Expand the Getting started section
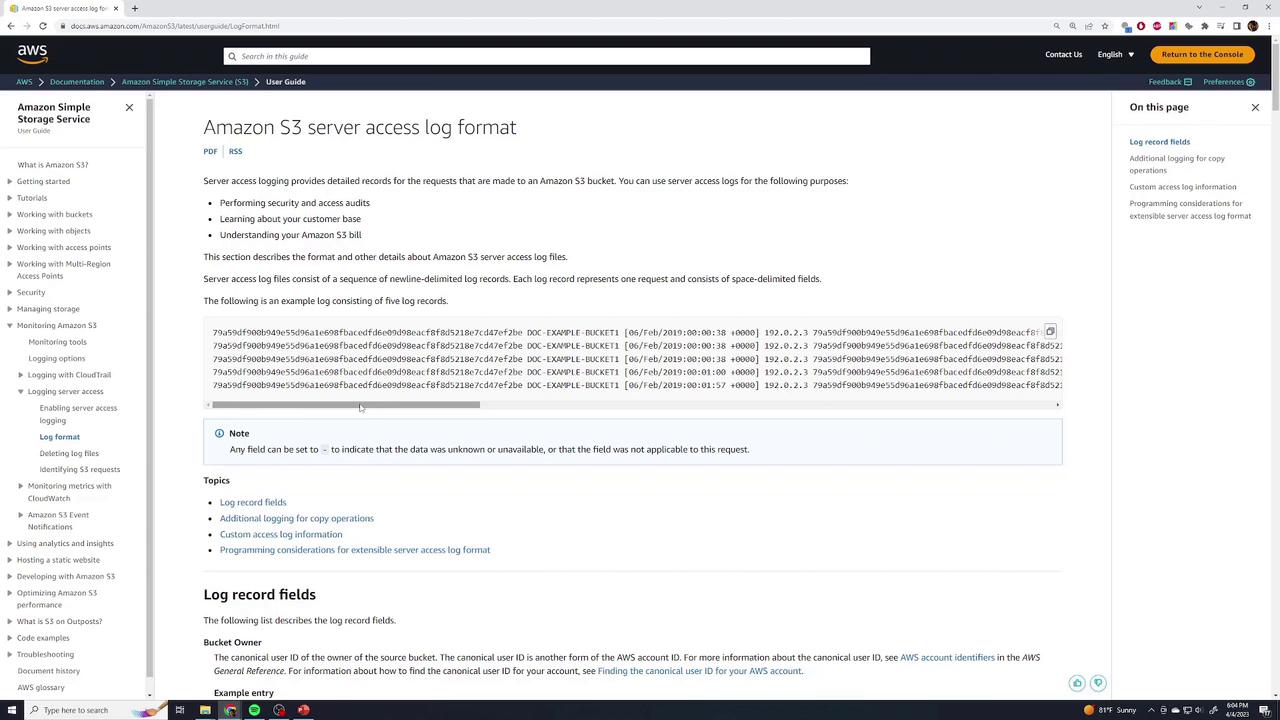 [10, 182]
